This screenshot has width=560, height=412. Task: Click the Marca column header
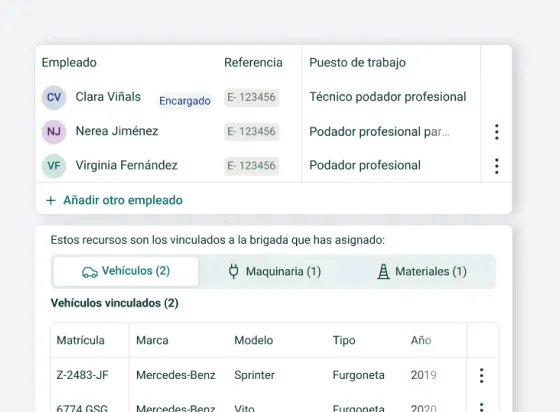(152, 340)
